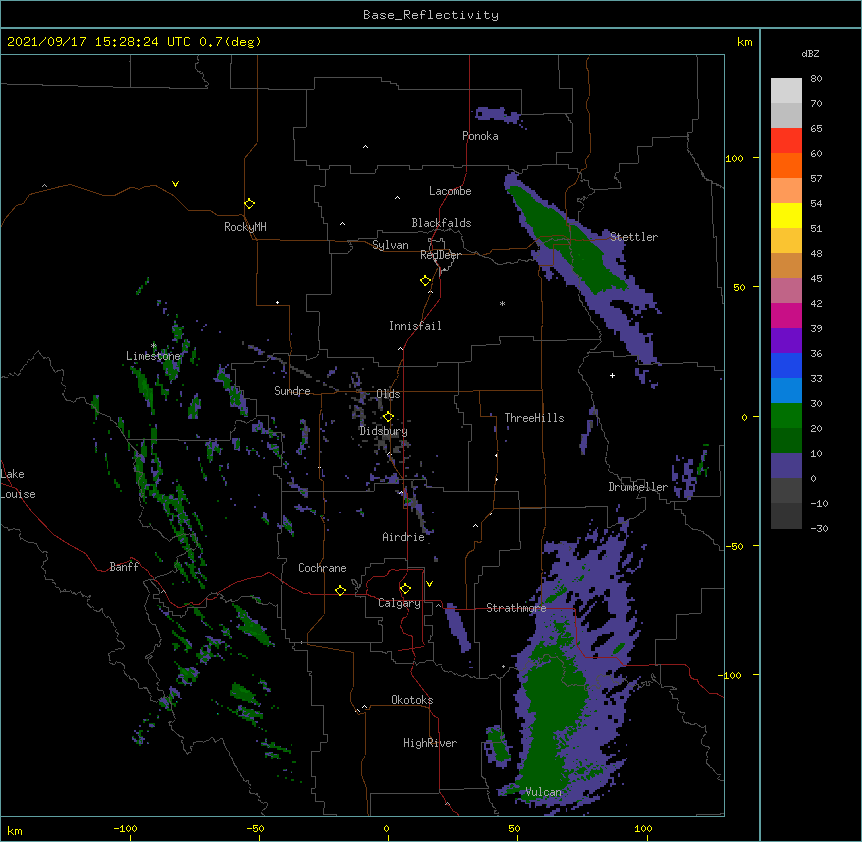Click the yellow diamond marker below Cochrane

click(x=340, y=590)
